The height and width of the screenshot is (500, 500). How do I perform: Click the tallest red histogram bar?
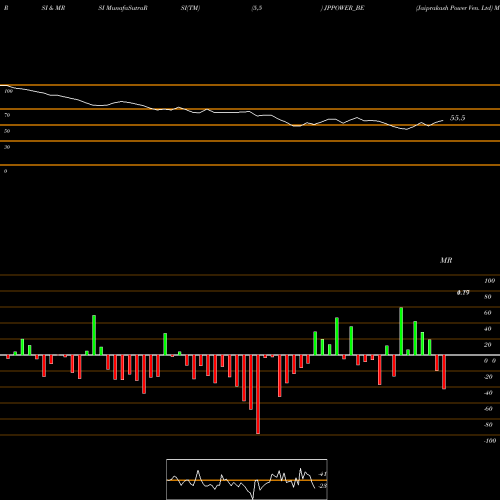pyautogui.click(x=258, y=394)
